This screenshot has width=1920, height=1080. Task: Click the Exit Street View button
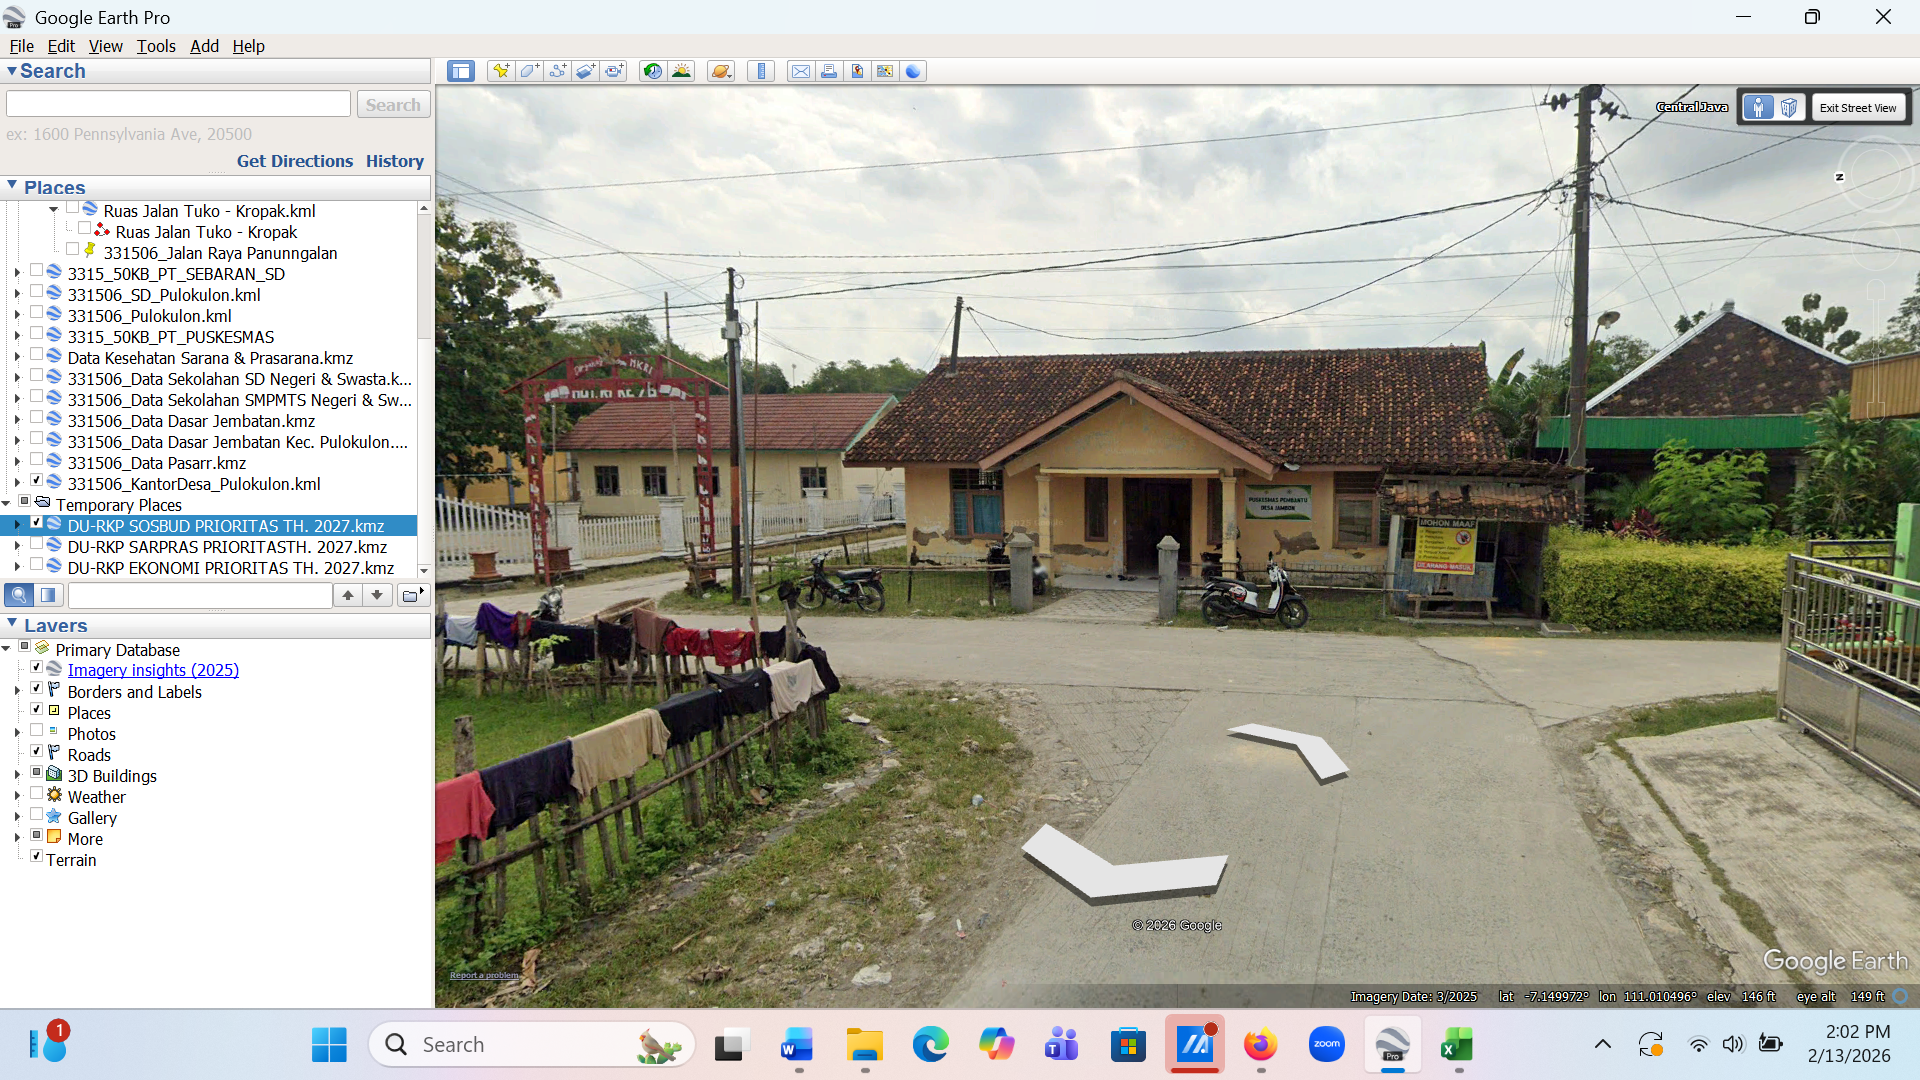pos(1858,108)
